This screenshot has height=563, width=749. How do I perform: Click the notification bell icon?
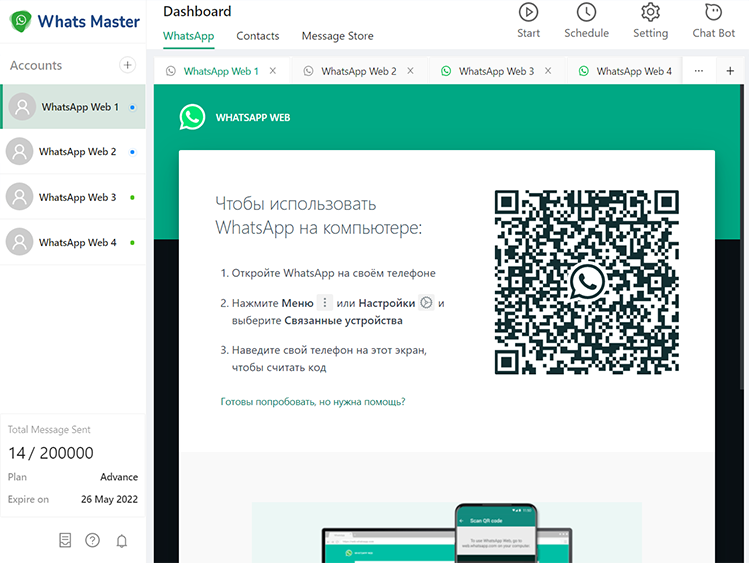[x=122, y=540]
